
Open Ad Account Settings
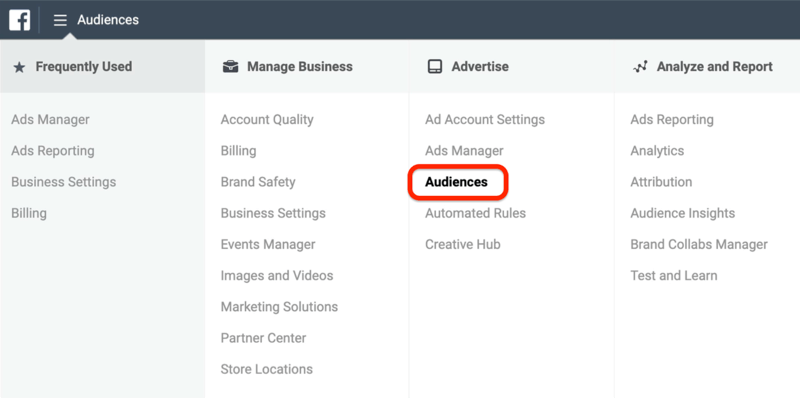(x=485, y=120)
